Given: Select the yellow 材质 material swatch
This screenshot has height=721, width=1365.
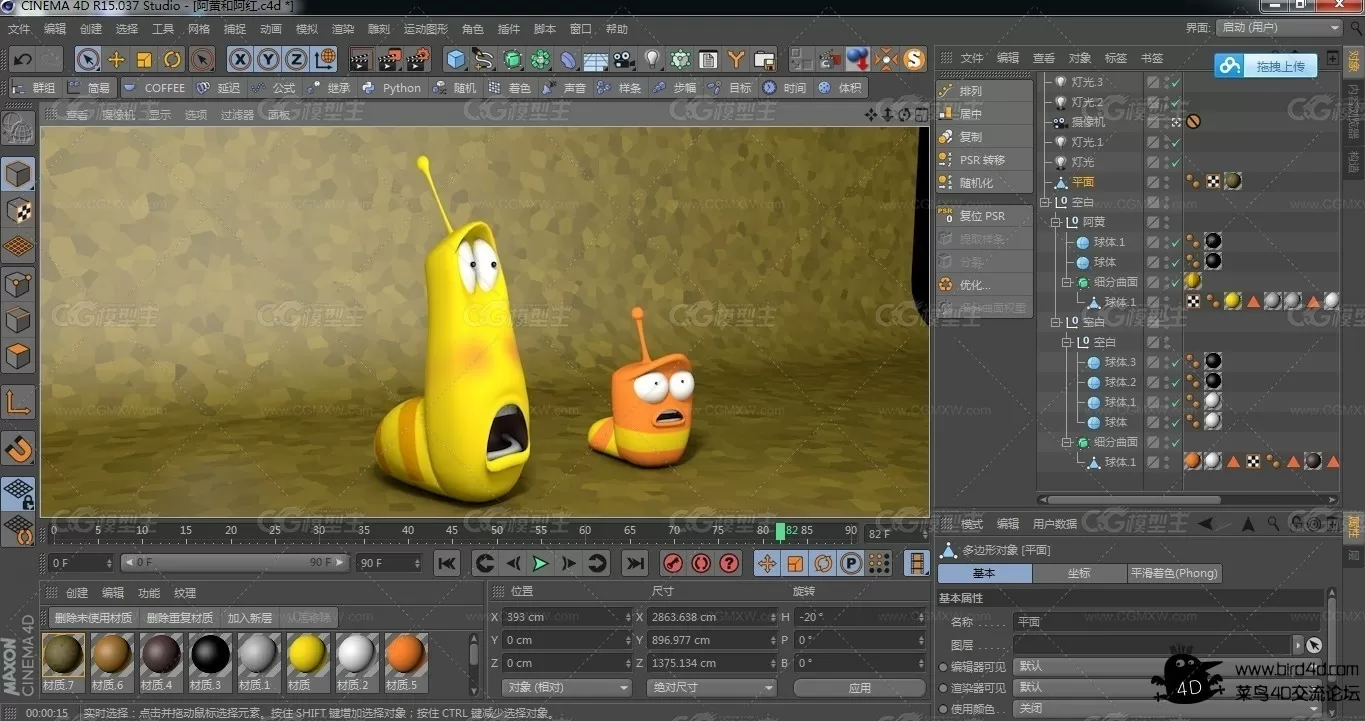Looking at the screenshot, I should click(306, 661).
